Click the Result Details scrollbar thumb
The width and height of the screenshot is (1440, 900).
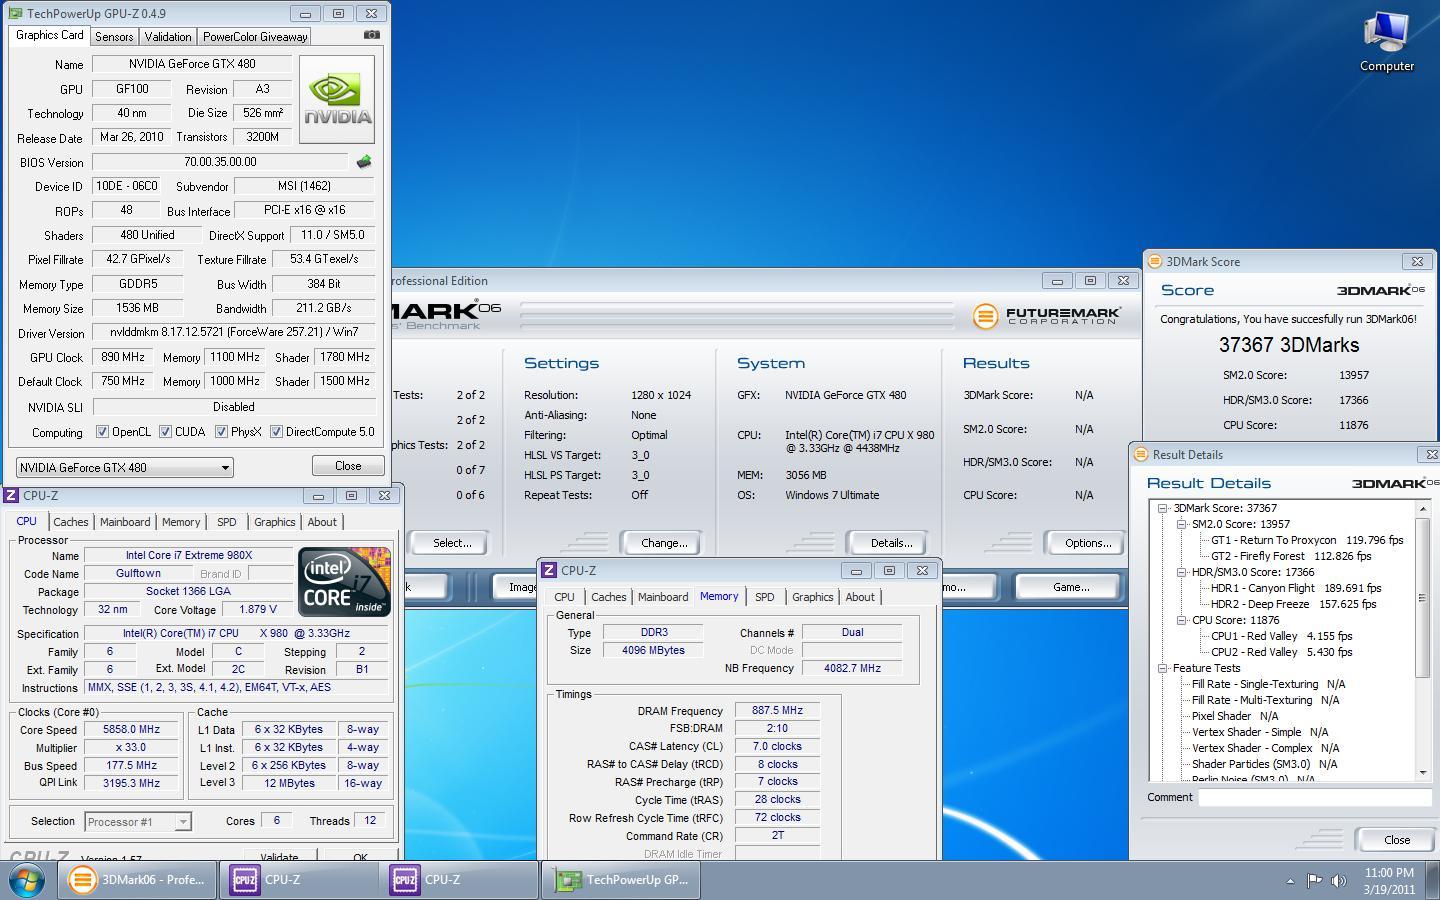[x=1423, y=597]
